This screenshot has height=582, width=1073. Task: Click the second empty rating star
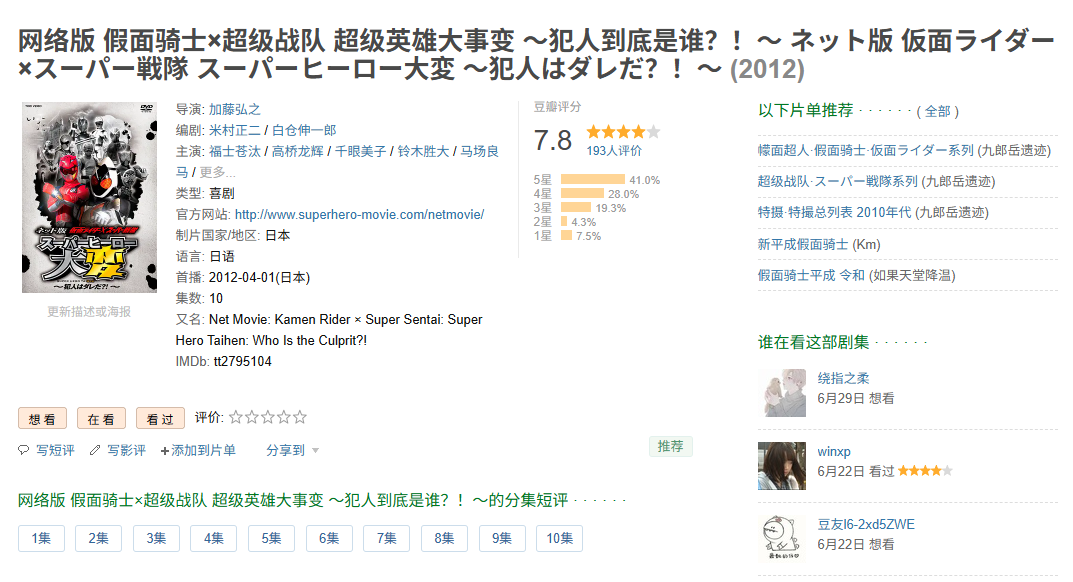[x=252, y=417]
